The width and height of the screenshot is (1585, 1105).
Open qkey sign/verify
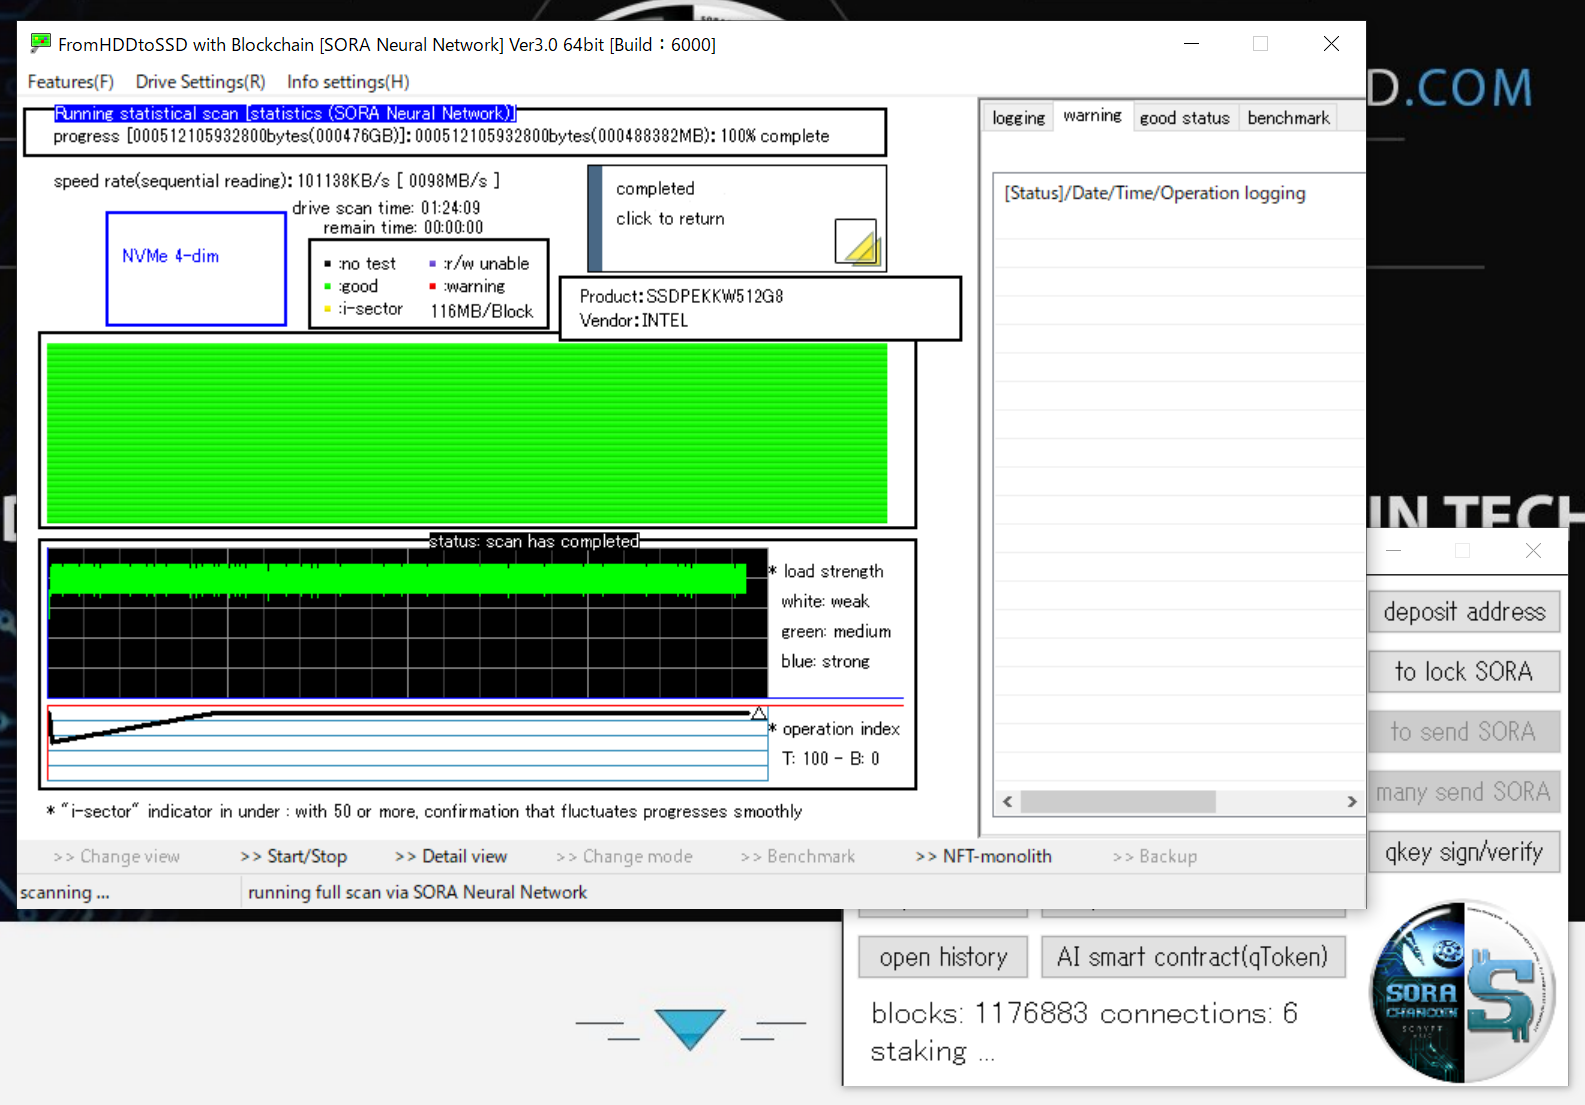pos(1464,852)
